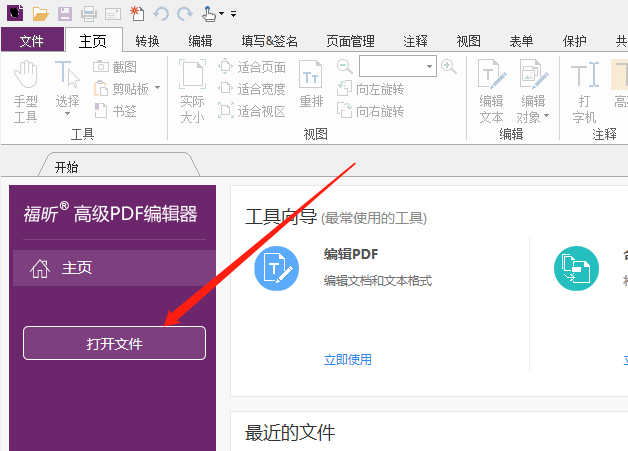Open the 文件 menu tab
The image size is (628, 451).
(x=32, y=41)
